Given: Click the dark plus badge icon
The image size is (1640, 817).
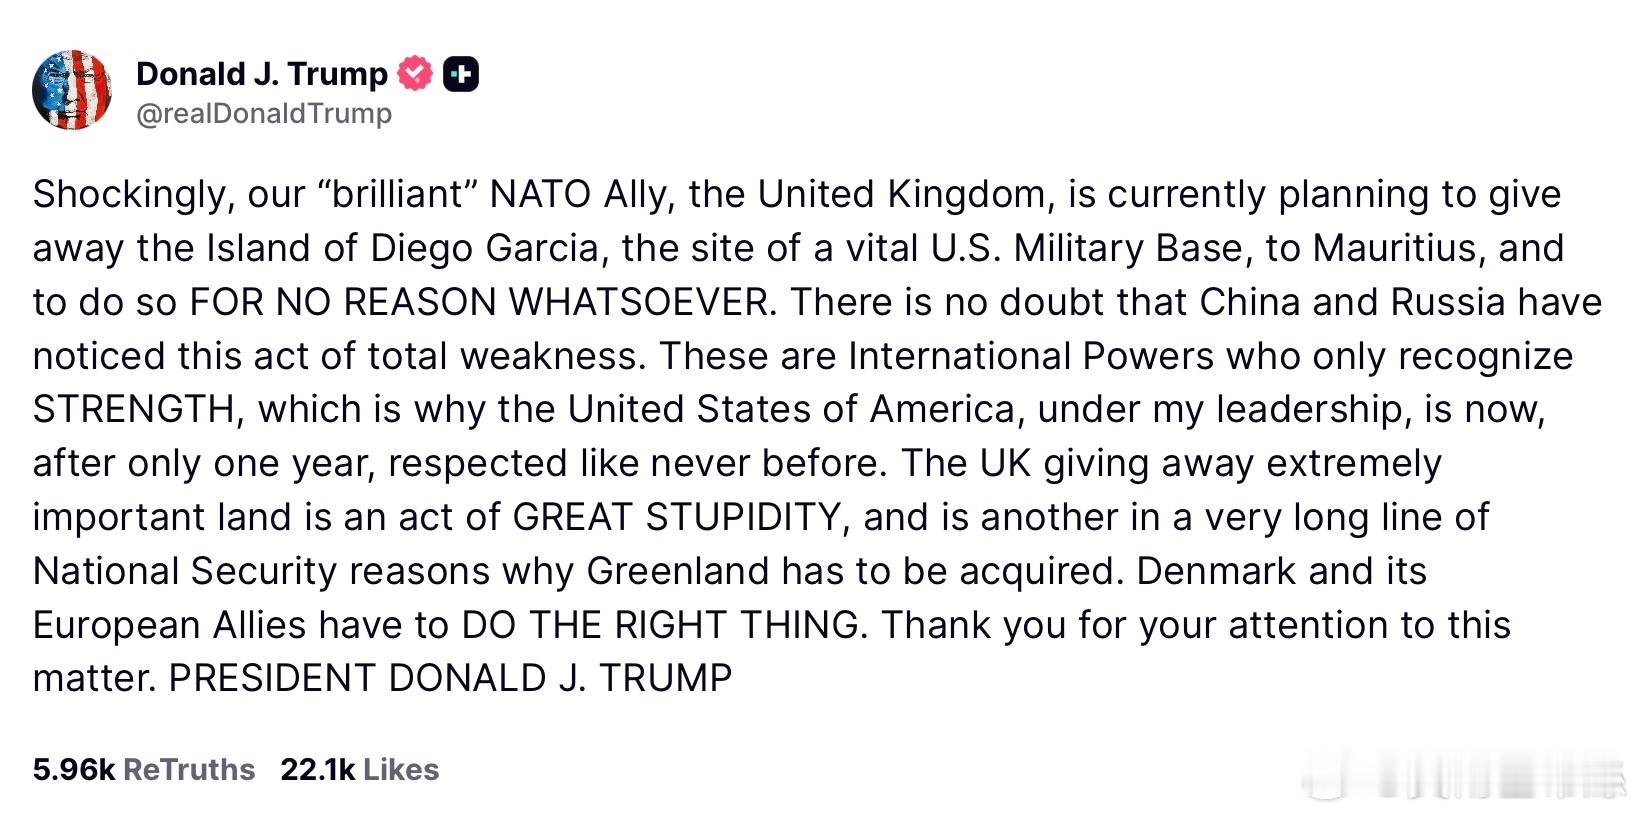Looking at the screenshot, I should click(461, 74).
